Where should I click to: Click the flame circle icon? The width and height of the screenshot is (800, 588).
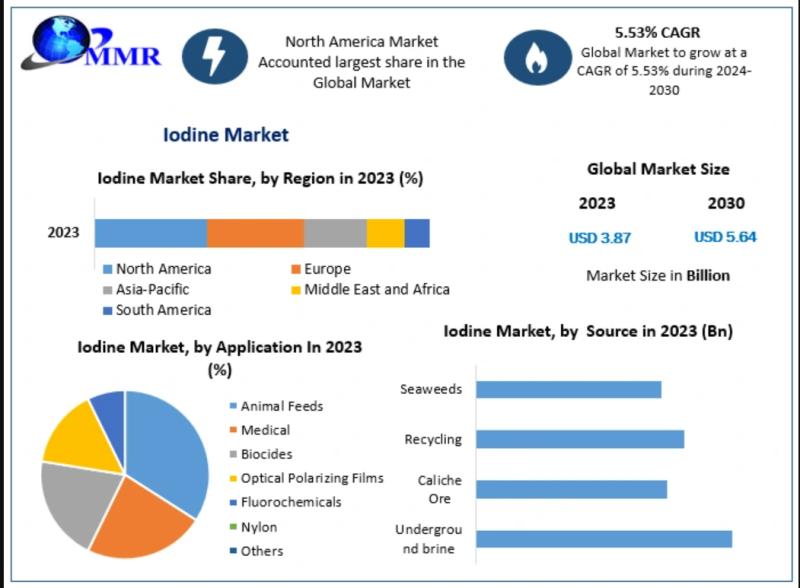pyautogui.click(x=534, y=57)
